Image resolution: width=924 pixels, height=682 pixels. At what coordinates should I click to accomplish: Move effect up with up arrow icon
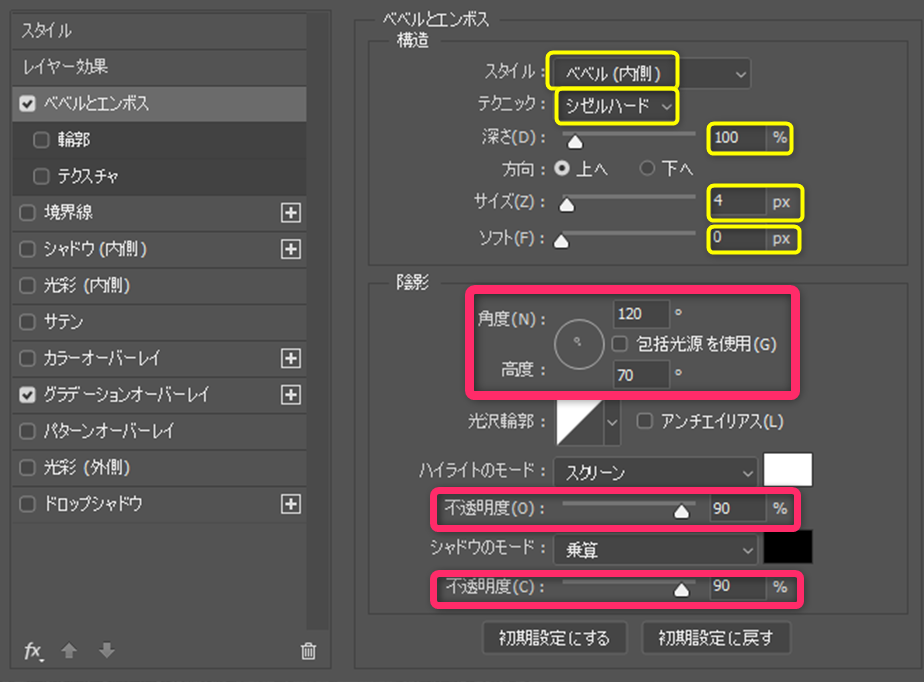click(x=69, y=651)
